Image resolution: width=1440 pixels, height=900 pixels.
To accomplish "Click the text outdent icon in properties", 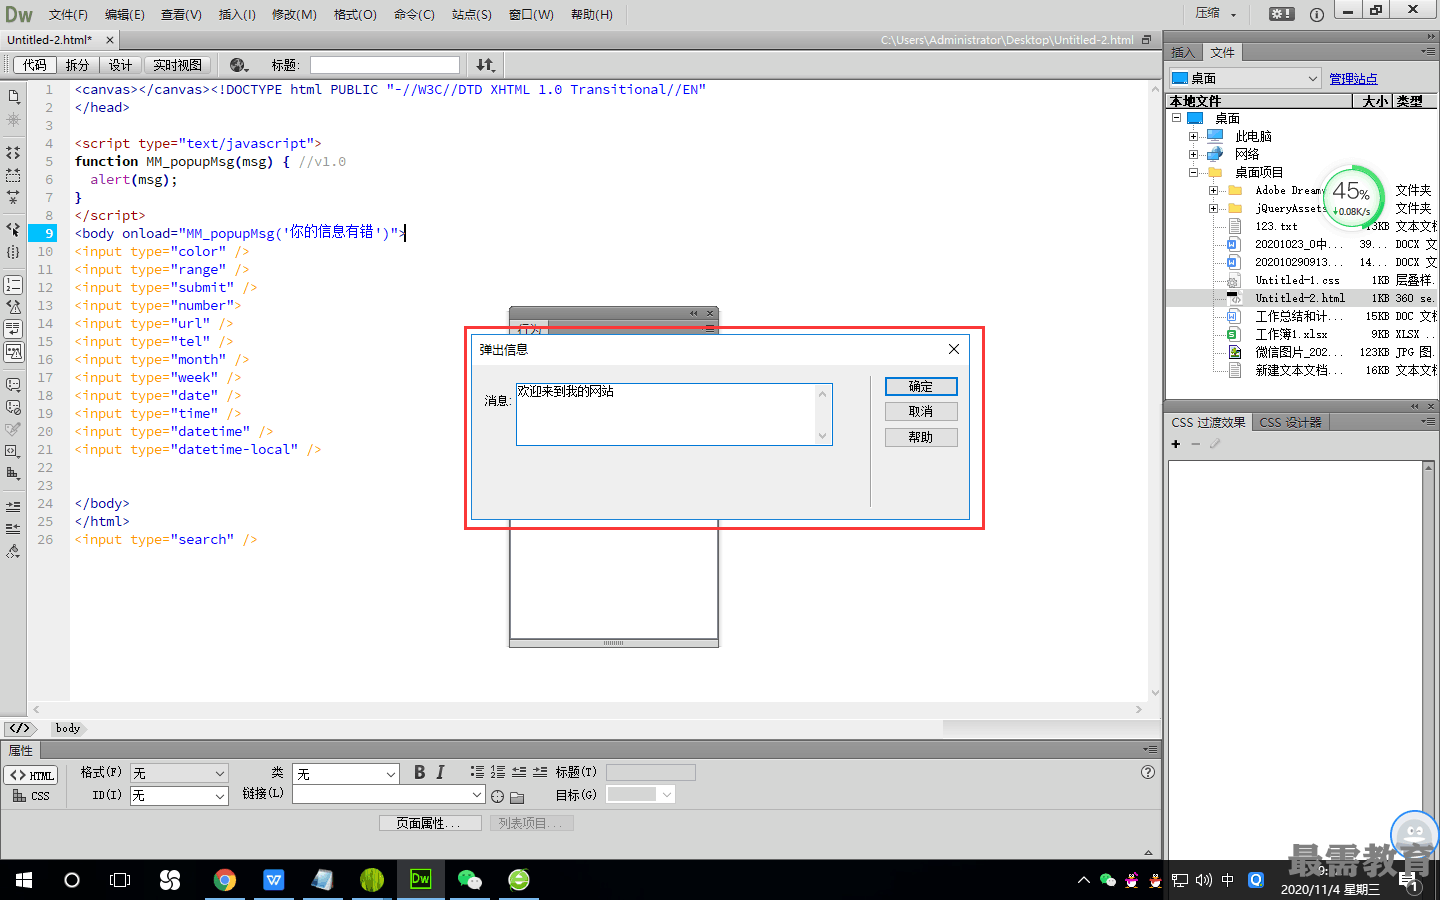I will 519,772.
